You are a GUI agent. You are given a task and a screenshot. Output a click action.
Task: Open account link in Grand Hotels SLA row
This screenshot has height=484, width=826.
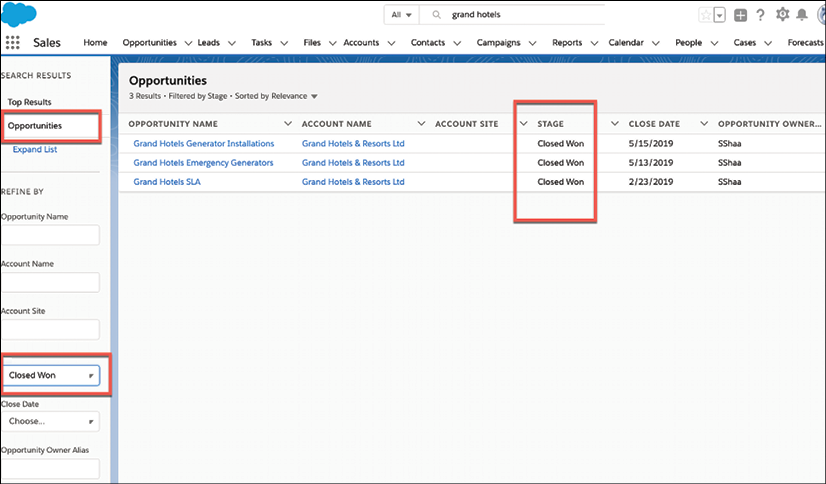353,182
